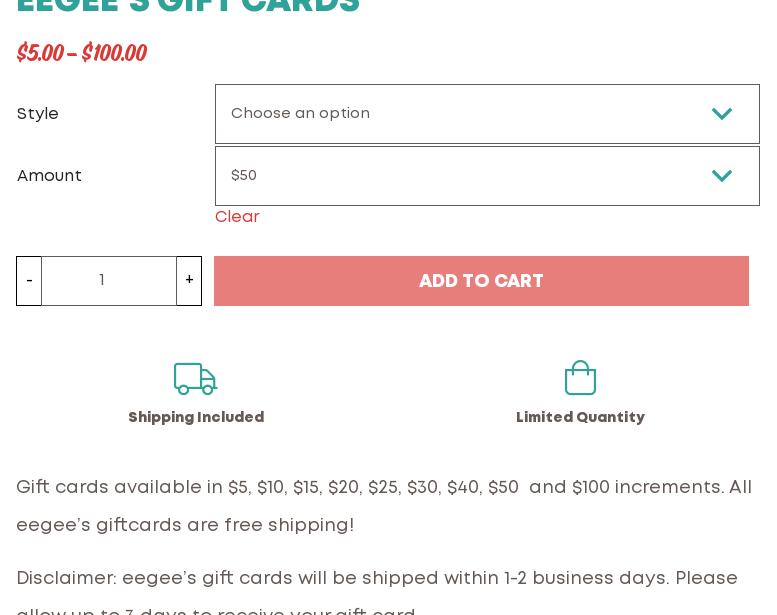Screen dimensions: 777x615
Task: Click the Disclaimer shipping paragraph
Action: click(377, 580)
